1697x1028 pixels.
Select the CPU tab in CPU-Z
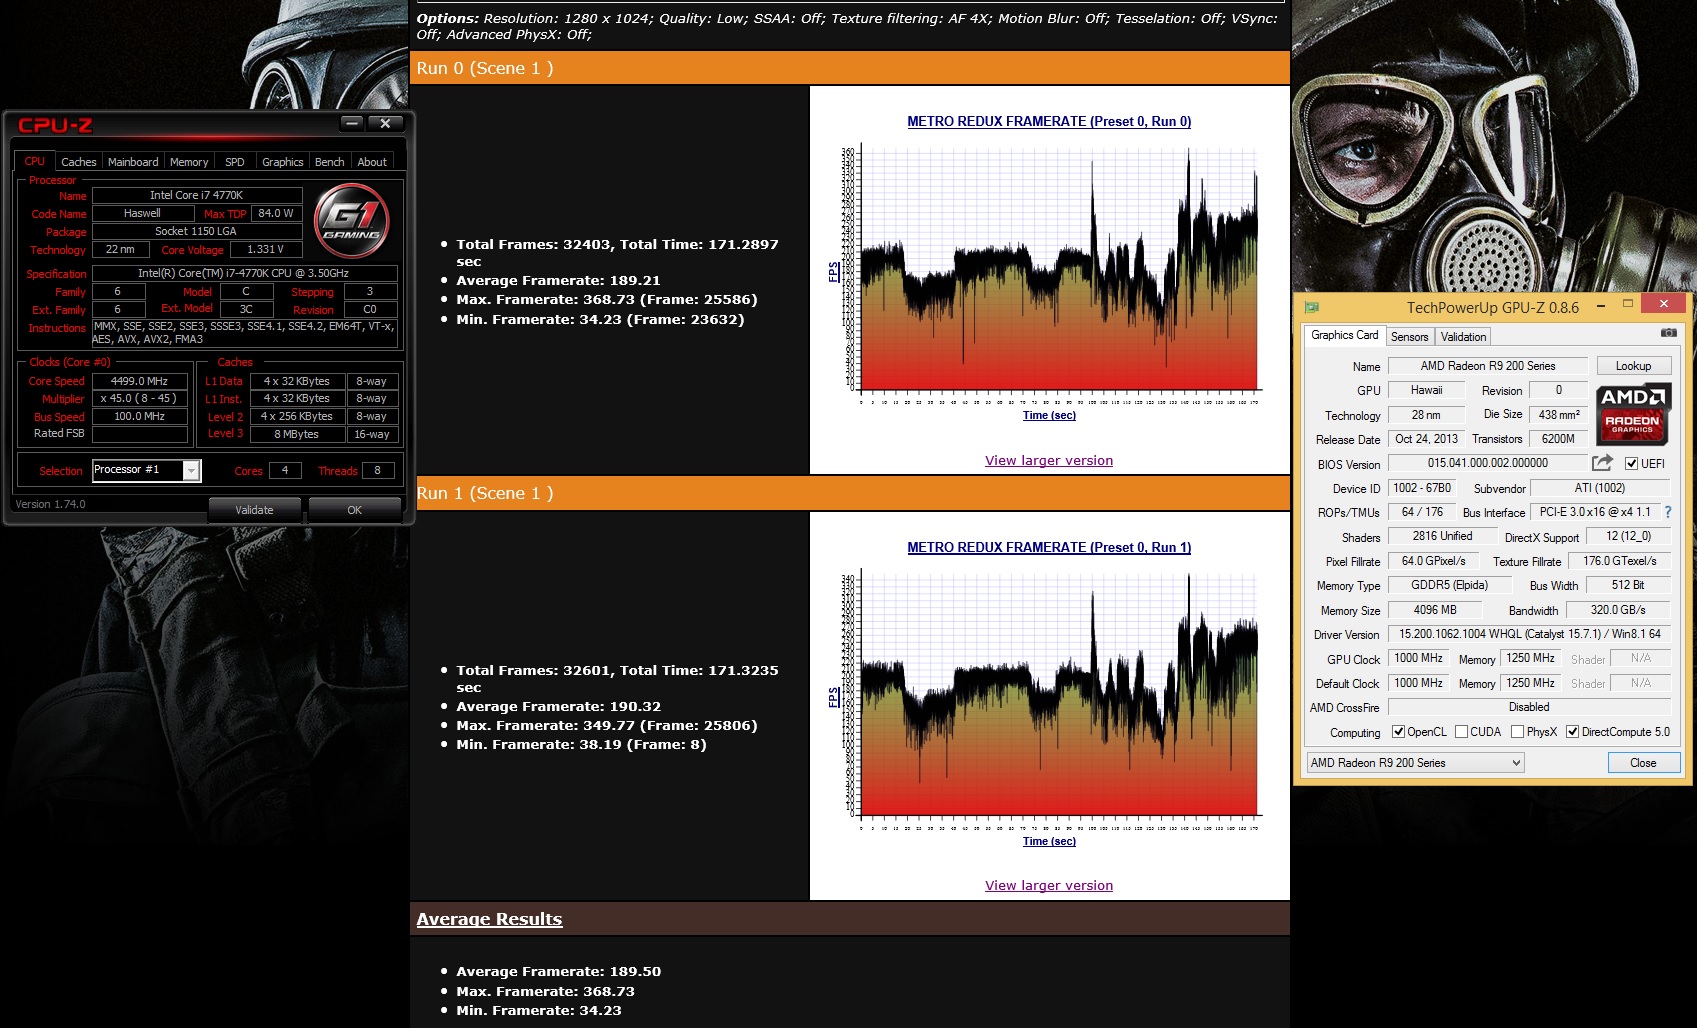tap(35, 161)
